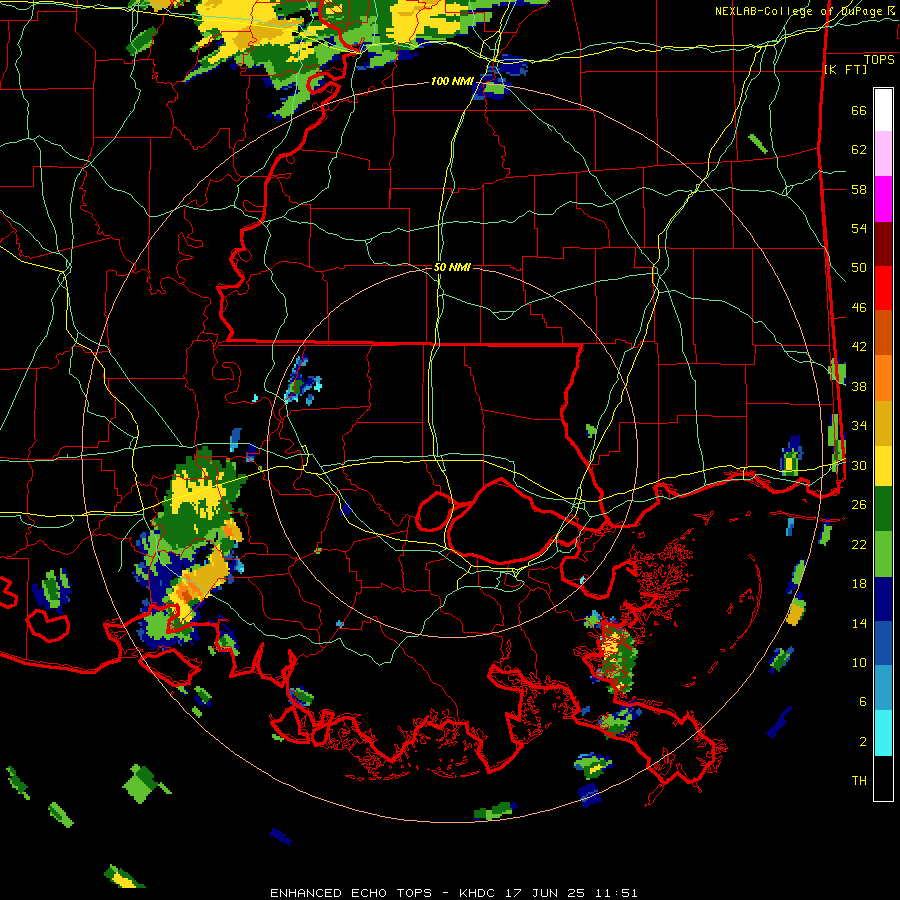900x900 pixels.
Task: Click the "[K FT]" units label
Action: point(845,70)
